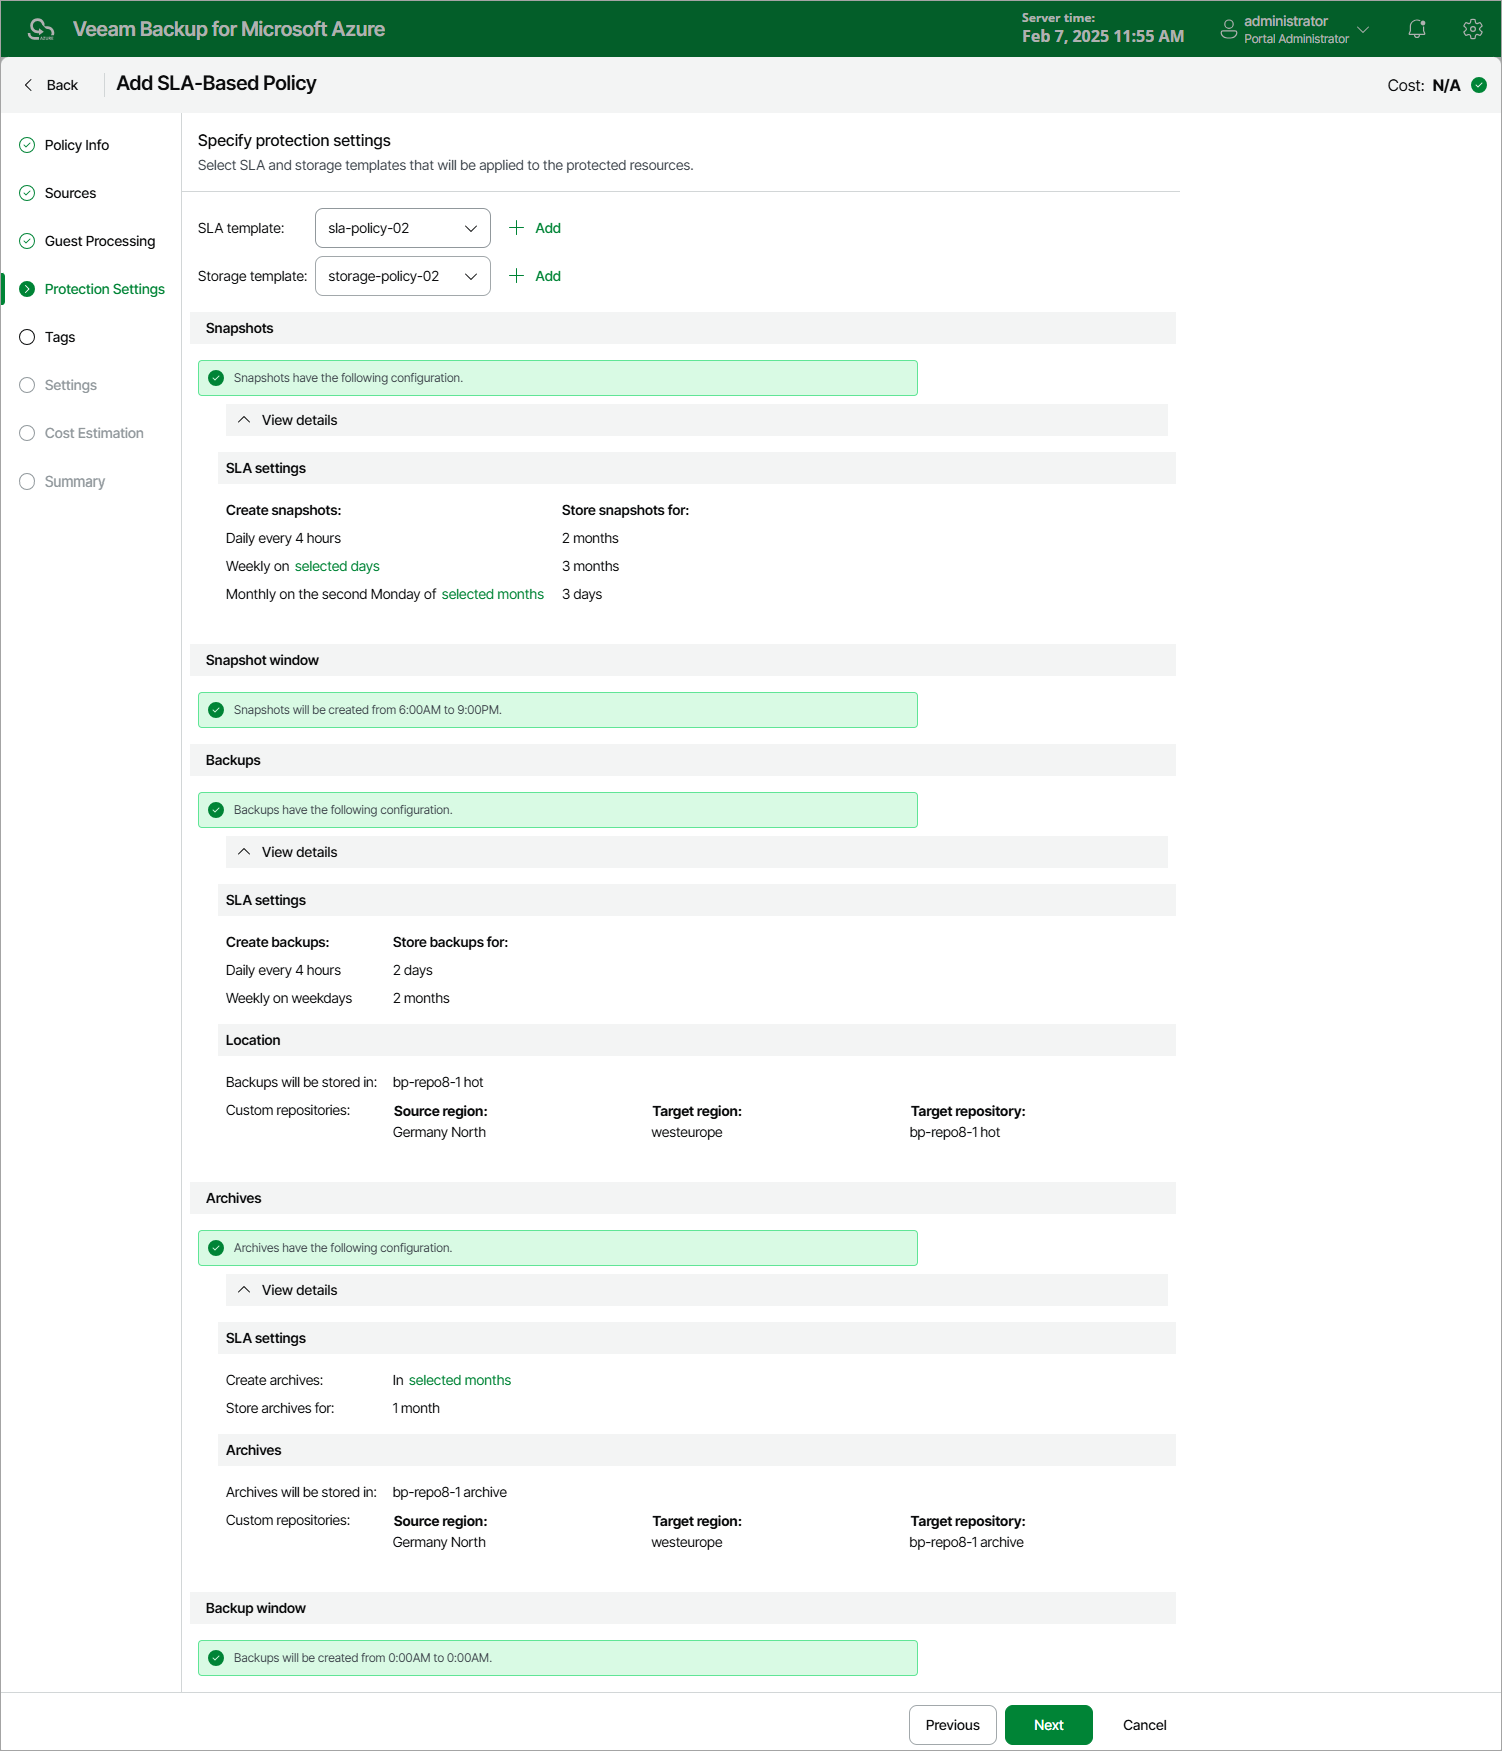Go to the Sources step
Viewport: 1502px width, 1751px height.
[70, 193]
